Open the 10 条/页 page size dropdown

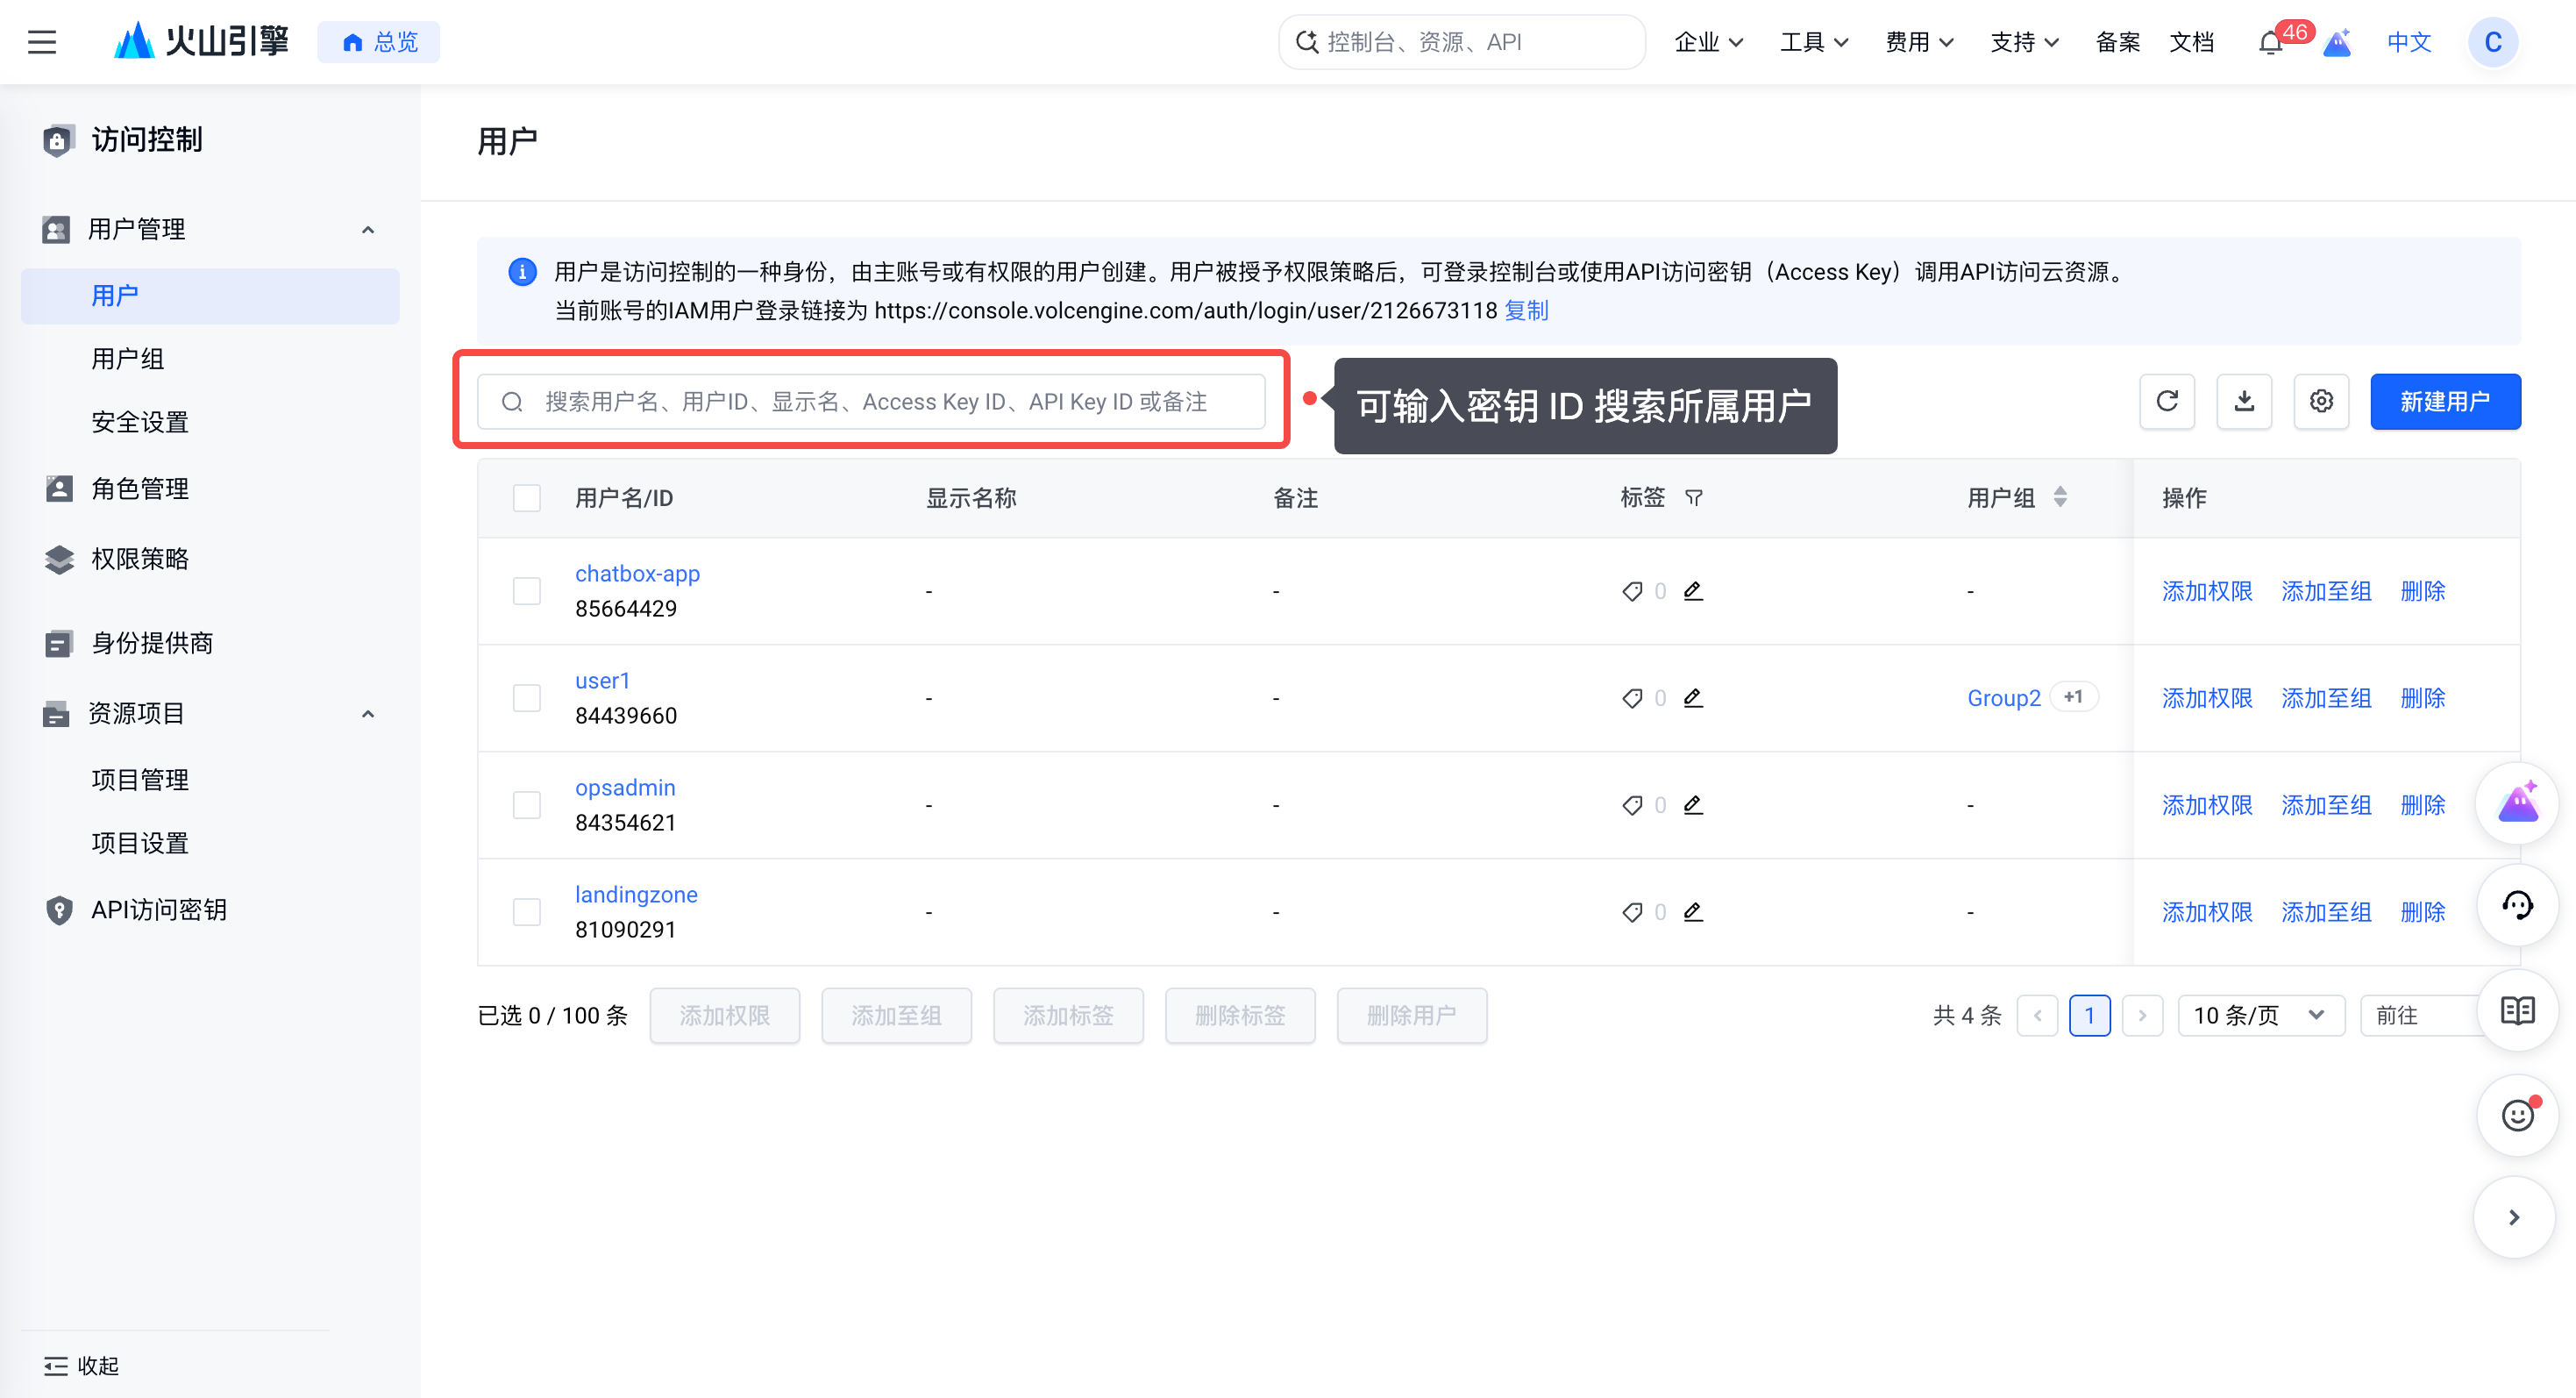click(x=2261, y=1016)
